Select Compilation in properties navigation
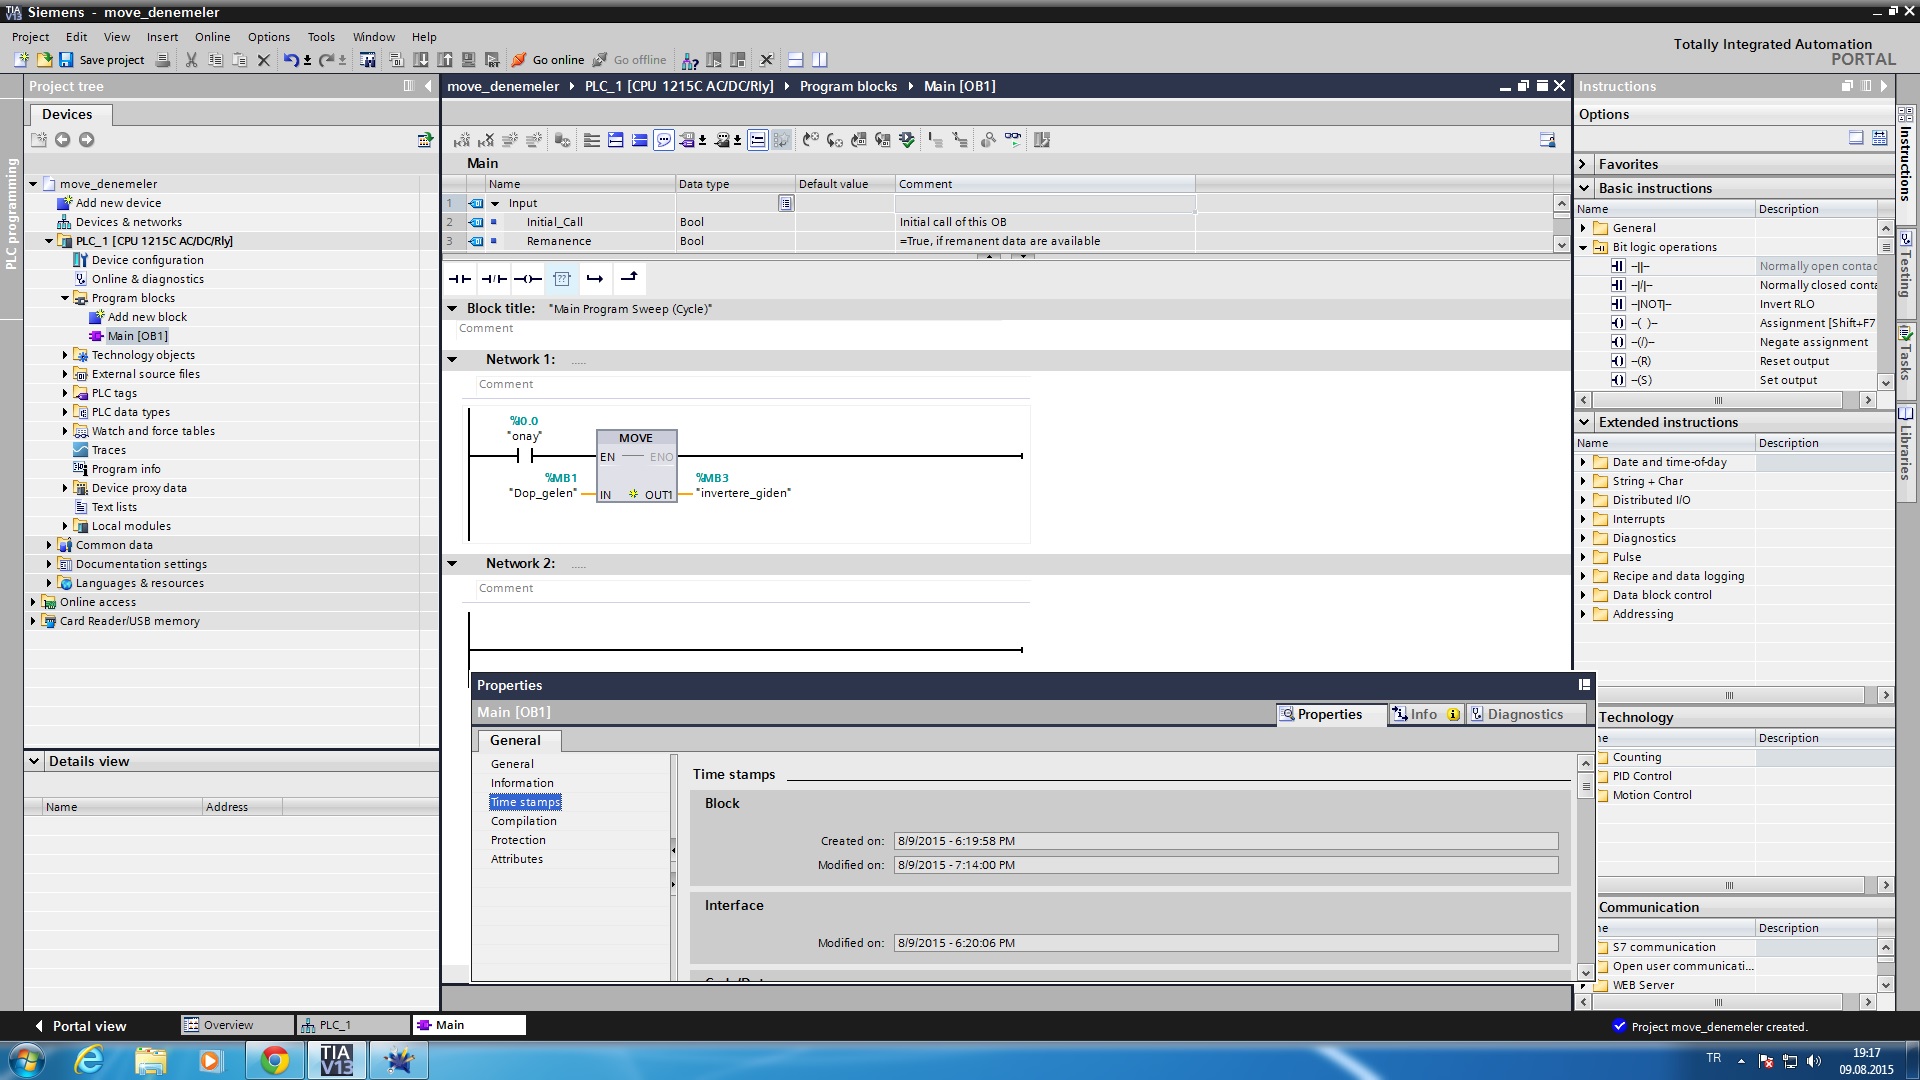Viewport: 1920px width, 1080px height. click(523, 821)
